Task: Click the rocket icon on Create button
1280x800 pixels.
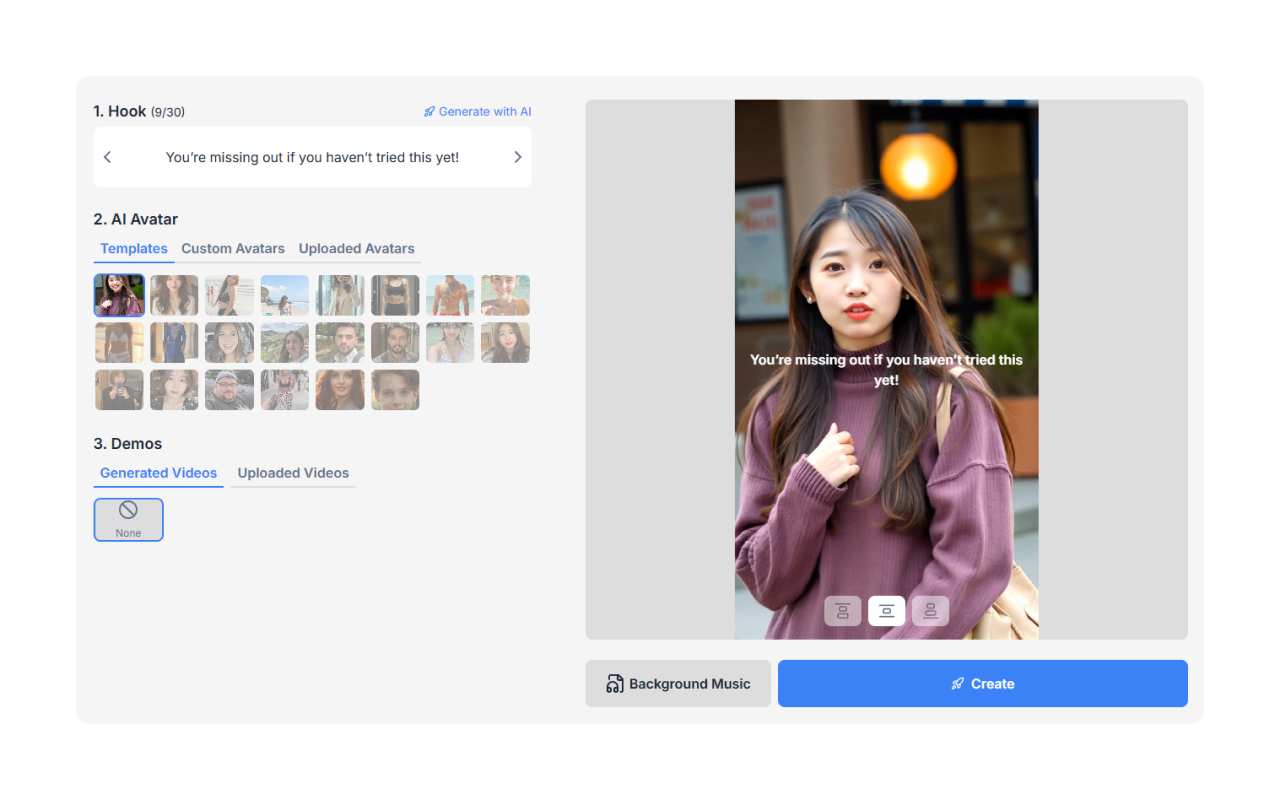Action: 958,684
